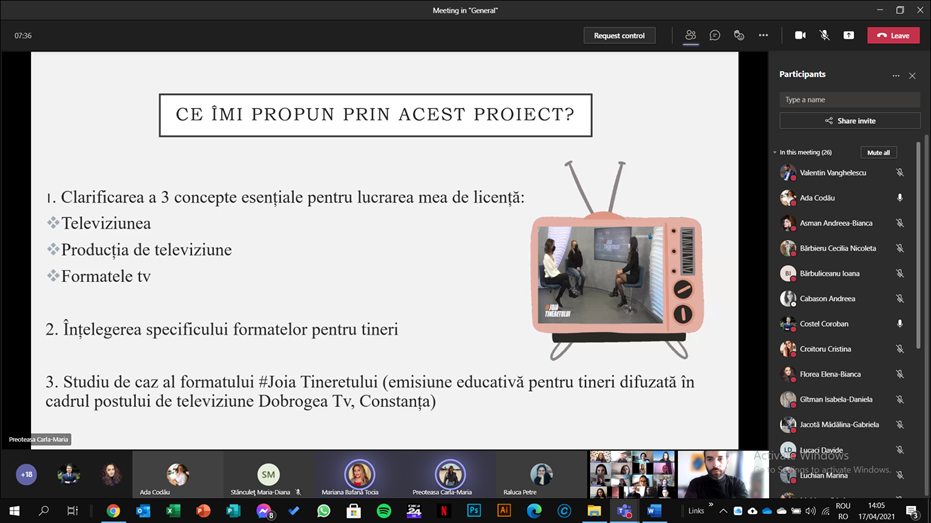
Task: Open more actions menu in meeting toolbar
Action: click(x=763, y=35)
